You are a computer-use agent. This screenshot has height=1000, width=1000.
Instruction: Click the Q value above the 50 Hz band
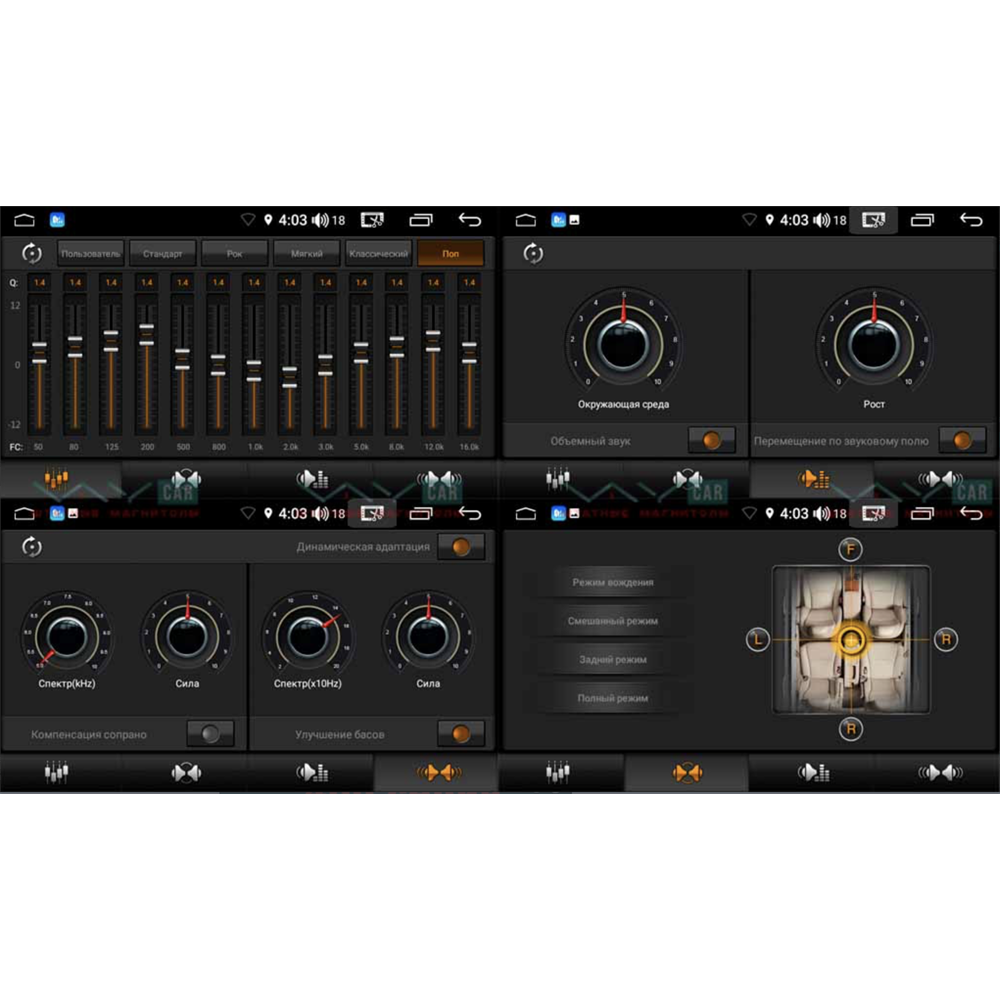(x=40, y=282)
